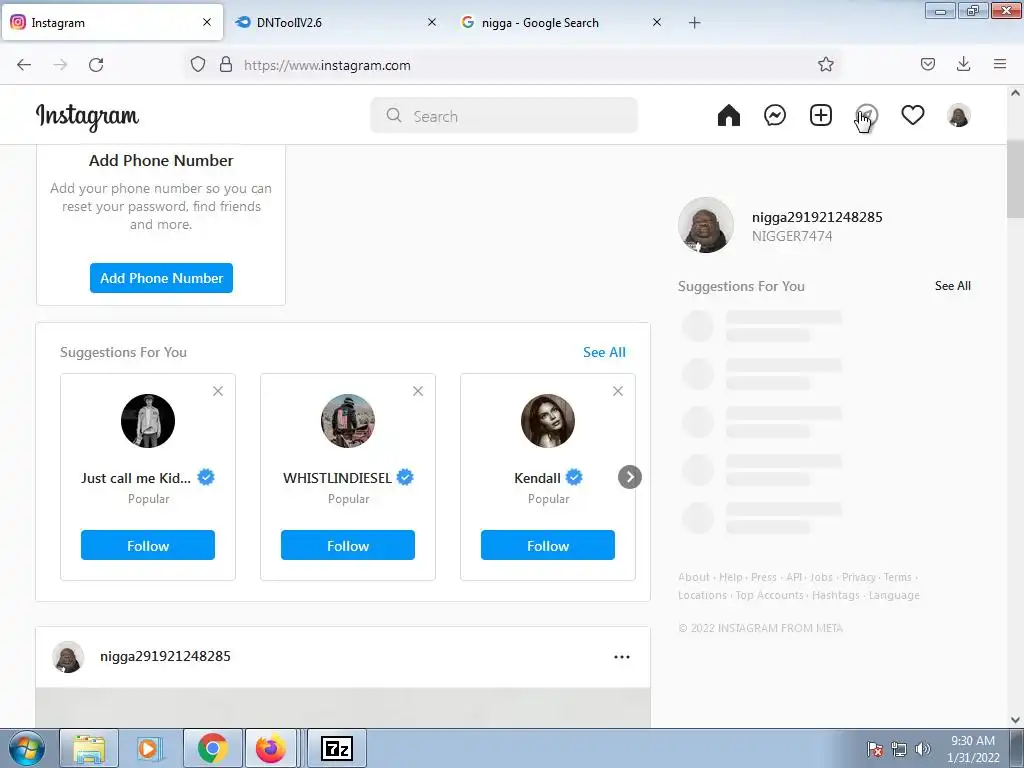Follow the Kendall account
The height and width of the screenshot is (768, 1024).
pyautogui.click(x=547, y=545)
